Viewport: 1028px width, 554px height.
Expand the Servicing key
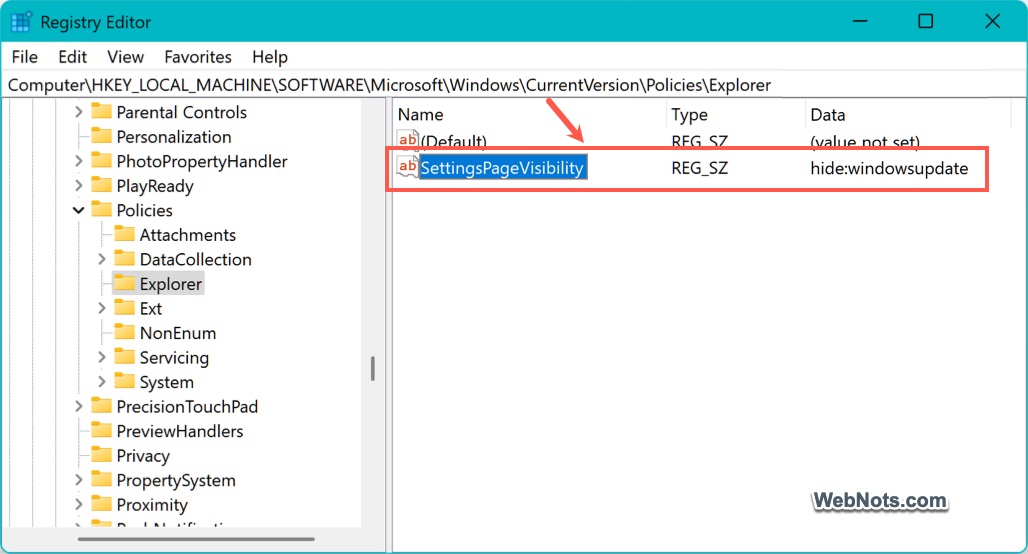tap(102, 357)
